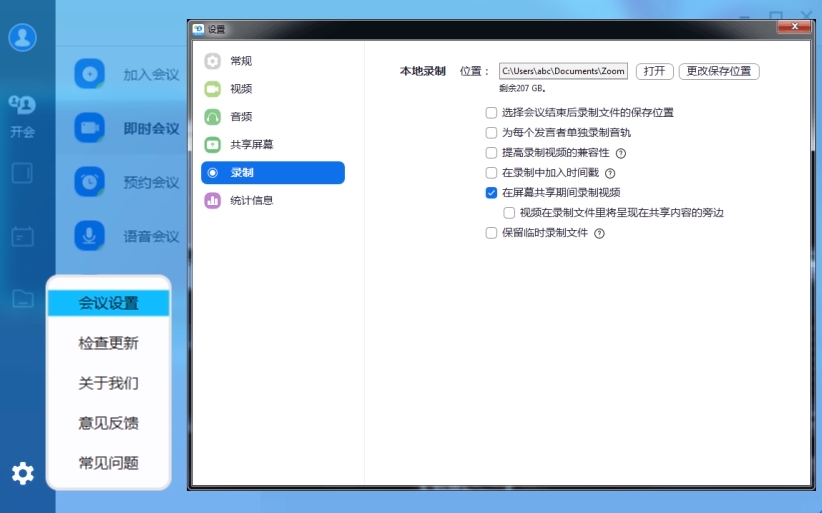822x513 pixels.
Task: Click the 打开 button
Action: [654, 71]
